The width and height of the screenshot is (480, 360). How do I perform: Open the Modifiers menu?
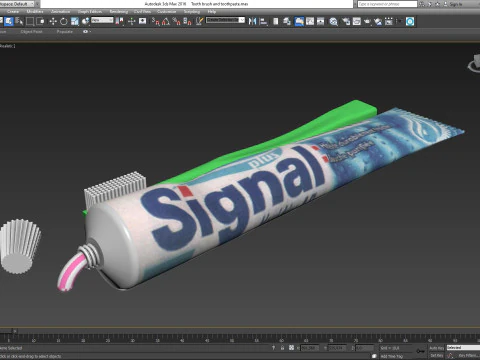click(x=35, y=12)
